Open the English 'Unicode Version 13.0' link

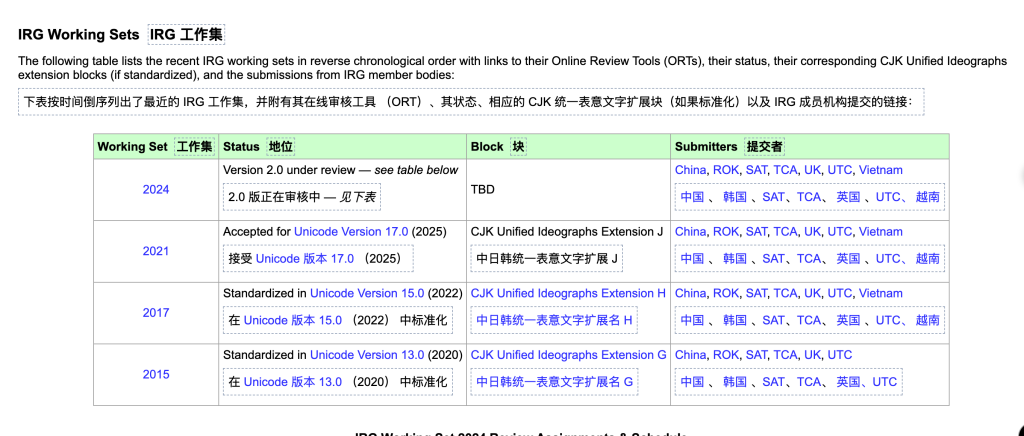coord(367,355)
